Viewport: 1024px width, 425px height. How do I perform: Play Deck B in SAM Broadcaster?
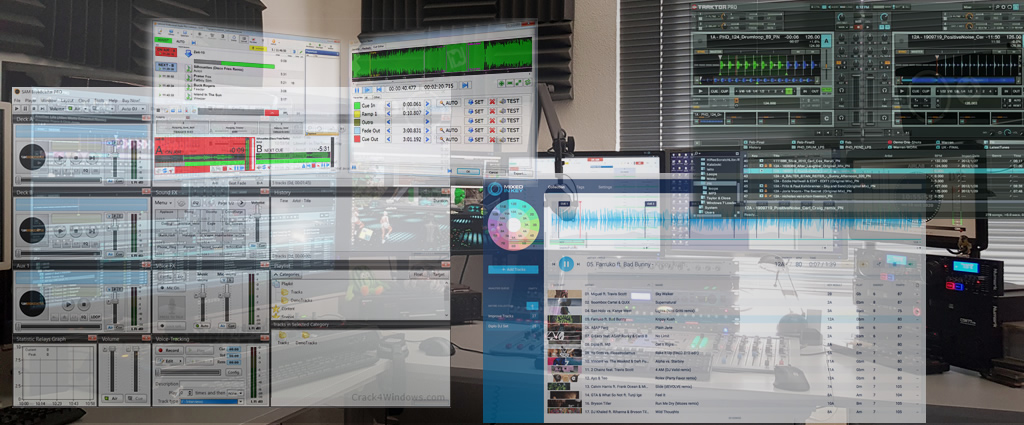61,231
